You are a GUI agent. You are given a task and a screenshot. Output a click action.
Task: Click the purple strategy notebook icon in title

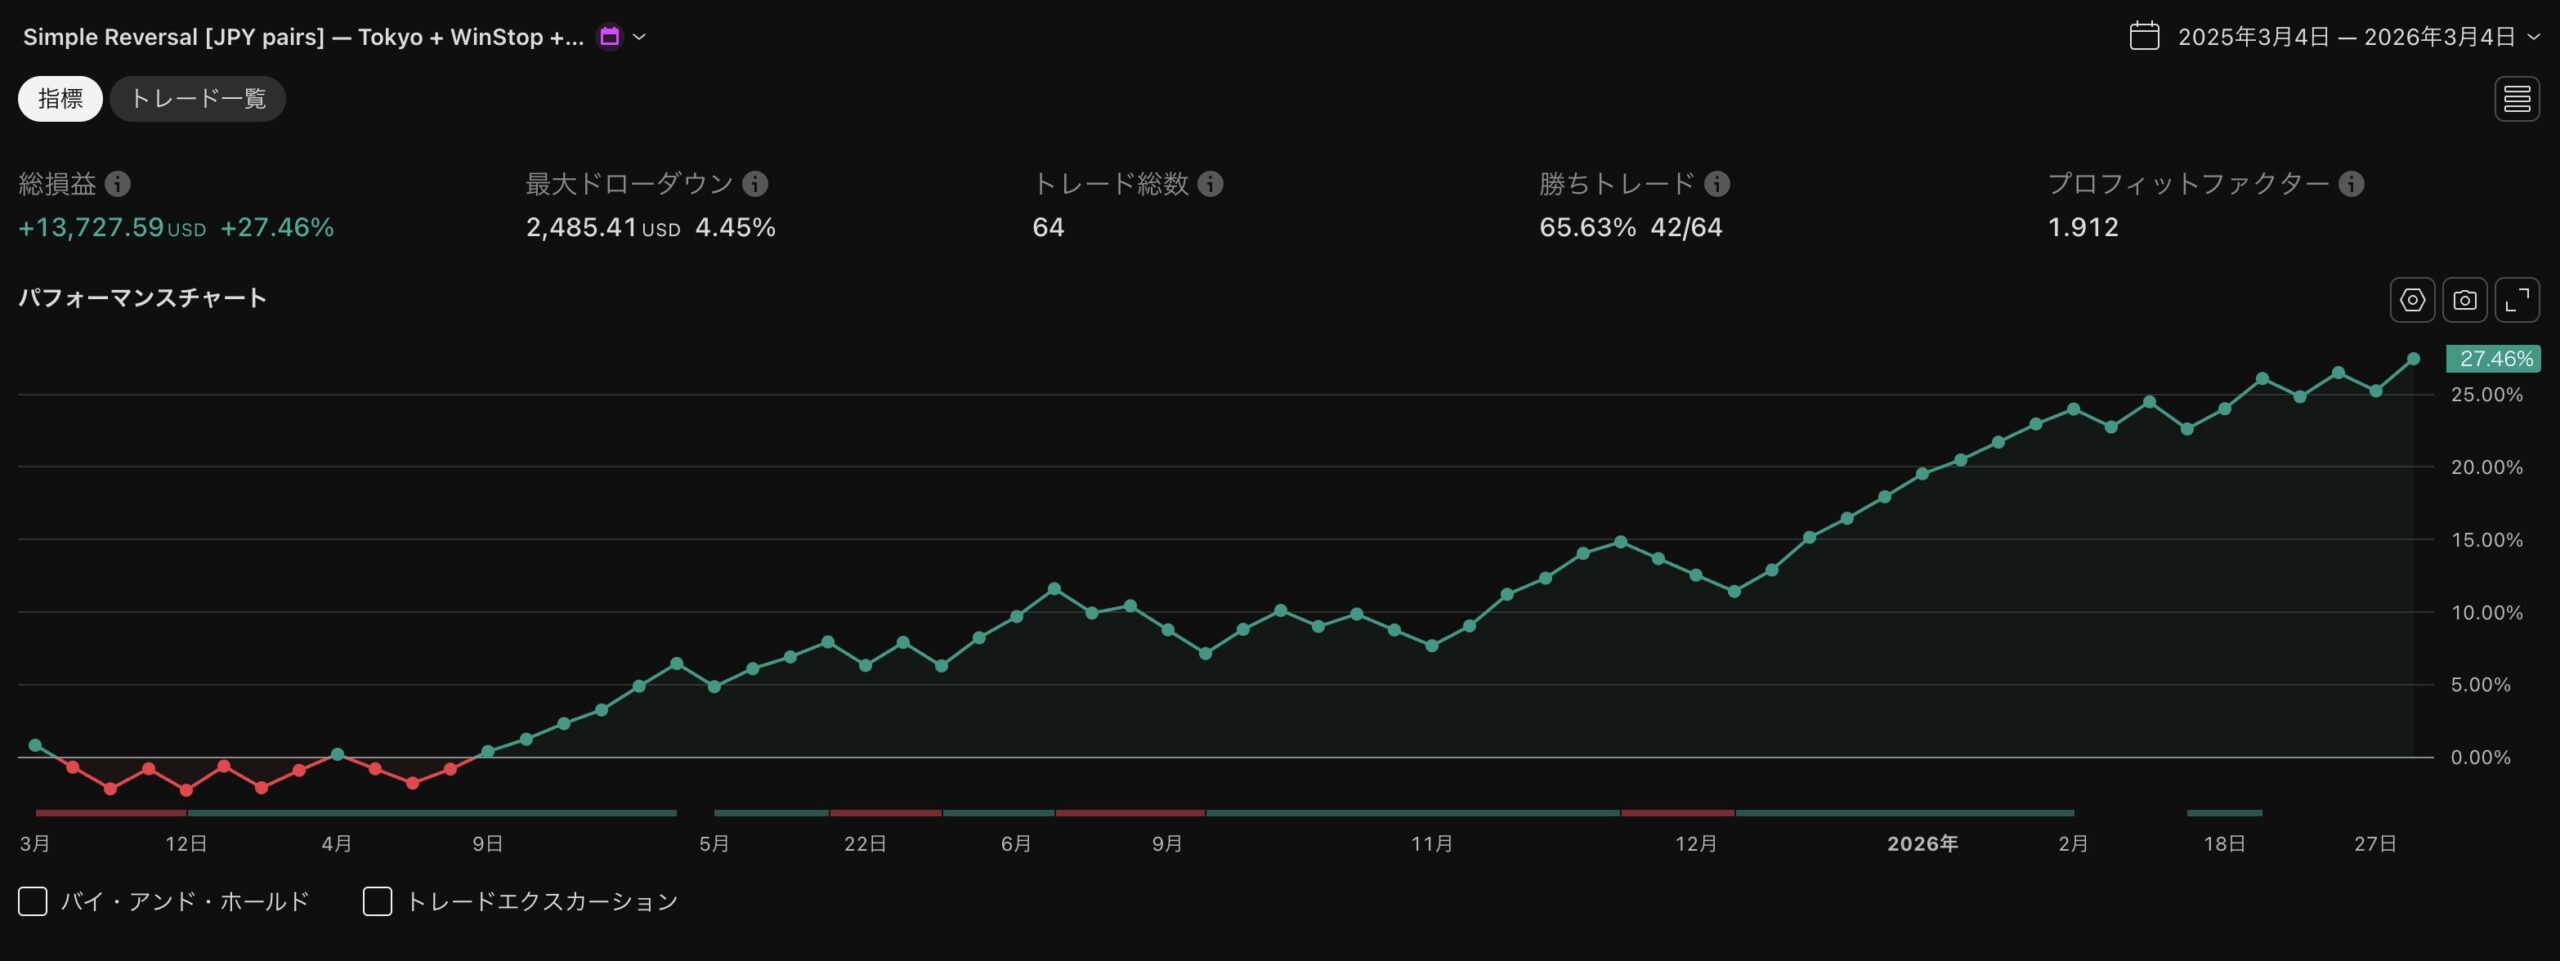tap(611, 36)
